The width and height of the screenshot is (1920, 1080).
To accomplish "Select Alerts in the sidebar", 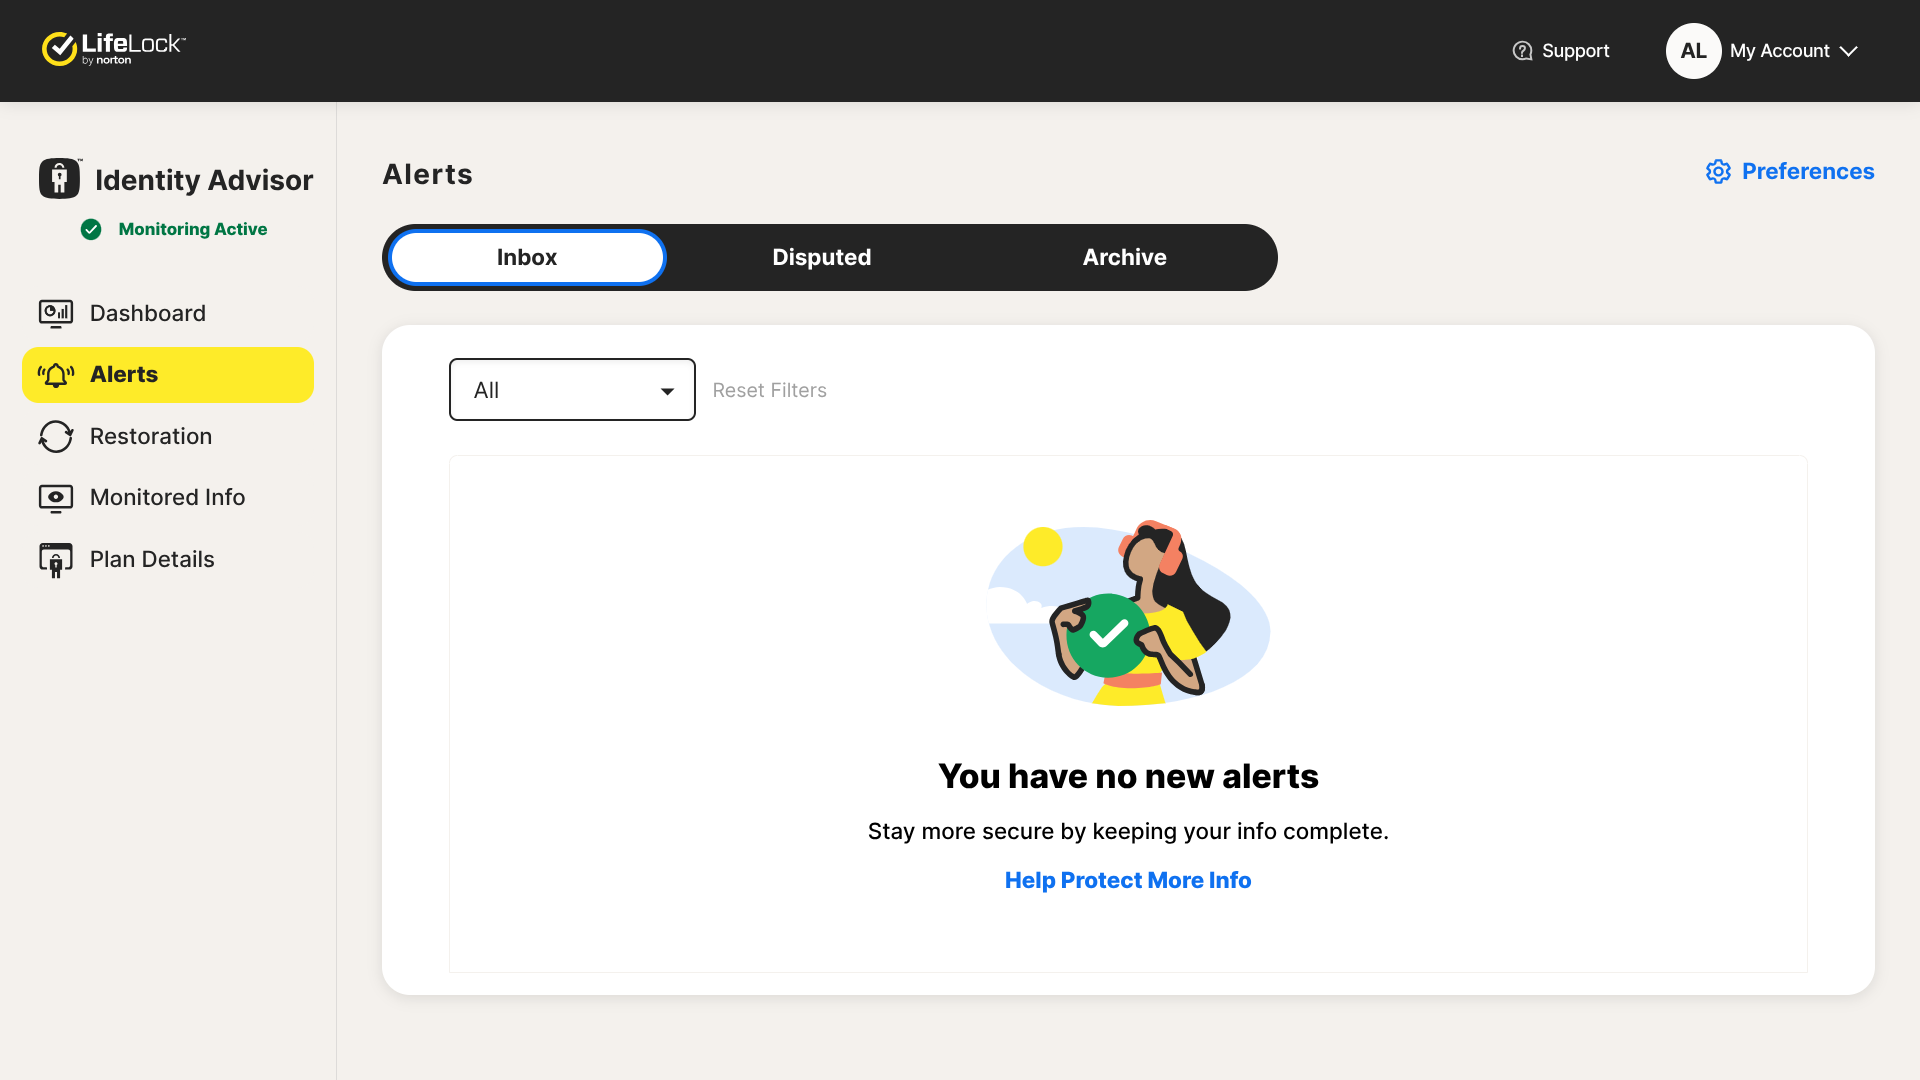I will 168,375.
